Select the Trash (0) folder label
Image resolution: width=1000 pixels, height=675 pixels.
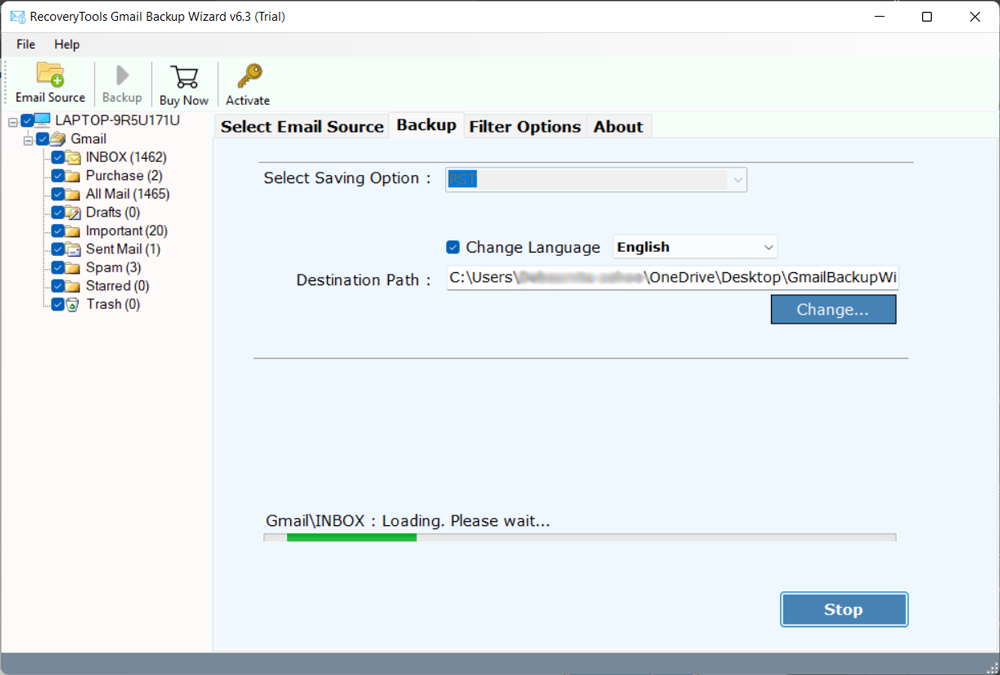click(x=113, y=304)
